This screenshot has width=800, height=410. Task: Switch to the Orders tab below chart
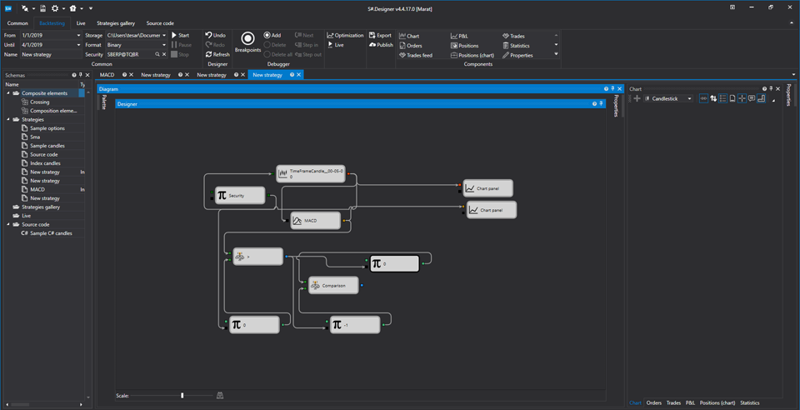[x=654, y=402]
